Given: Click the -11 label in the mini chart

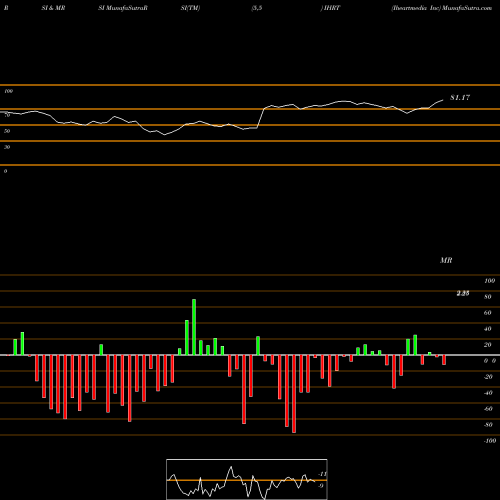Looking at the screenshot, I should 323,474.
